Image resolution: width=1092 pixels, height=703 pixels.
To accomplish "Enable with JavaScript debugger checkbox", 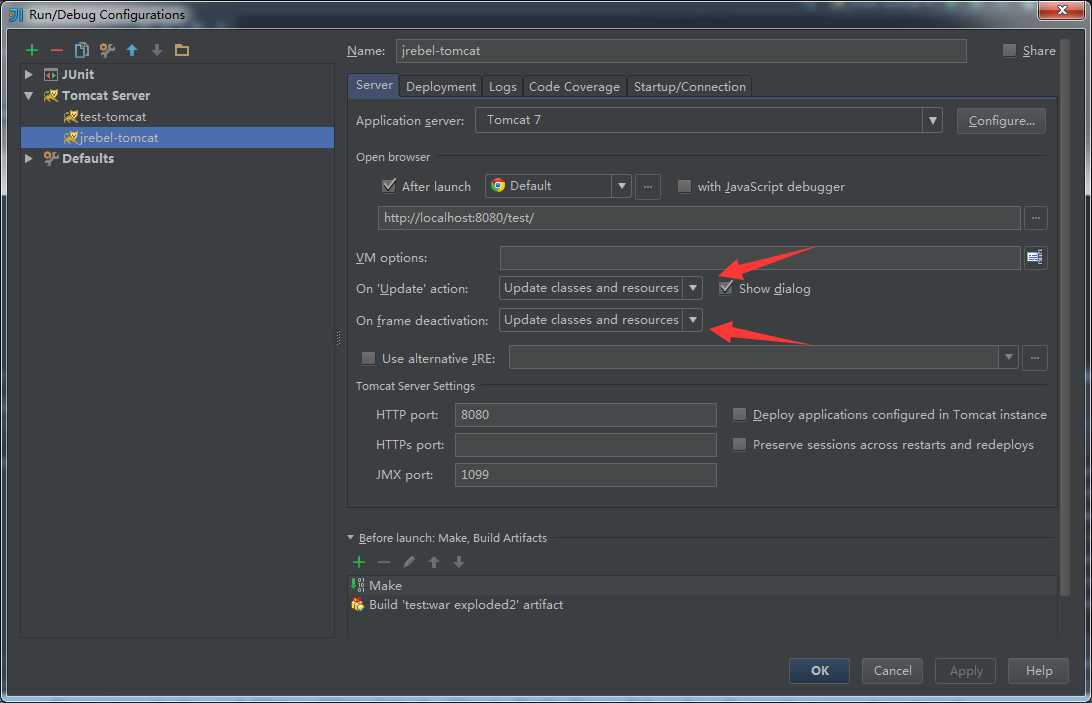I will coord(684,186).
